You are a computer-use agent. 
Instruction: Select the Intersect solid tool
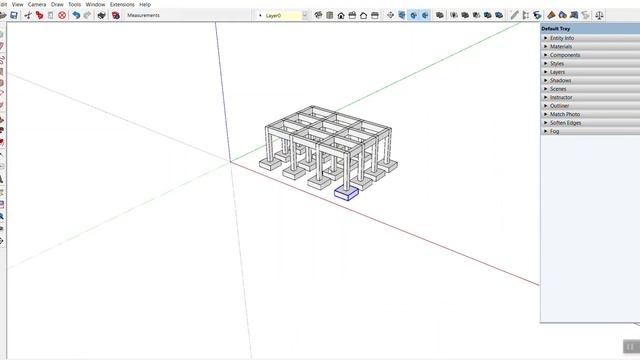(454, 16)
